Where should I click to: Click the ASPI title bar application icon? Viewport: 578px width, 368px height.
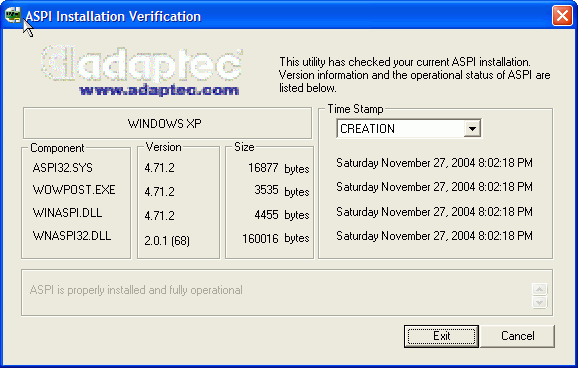click(x=13, y=15)
